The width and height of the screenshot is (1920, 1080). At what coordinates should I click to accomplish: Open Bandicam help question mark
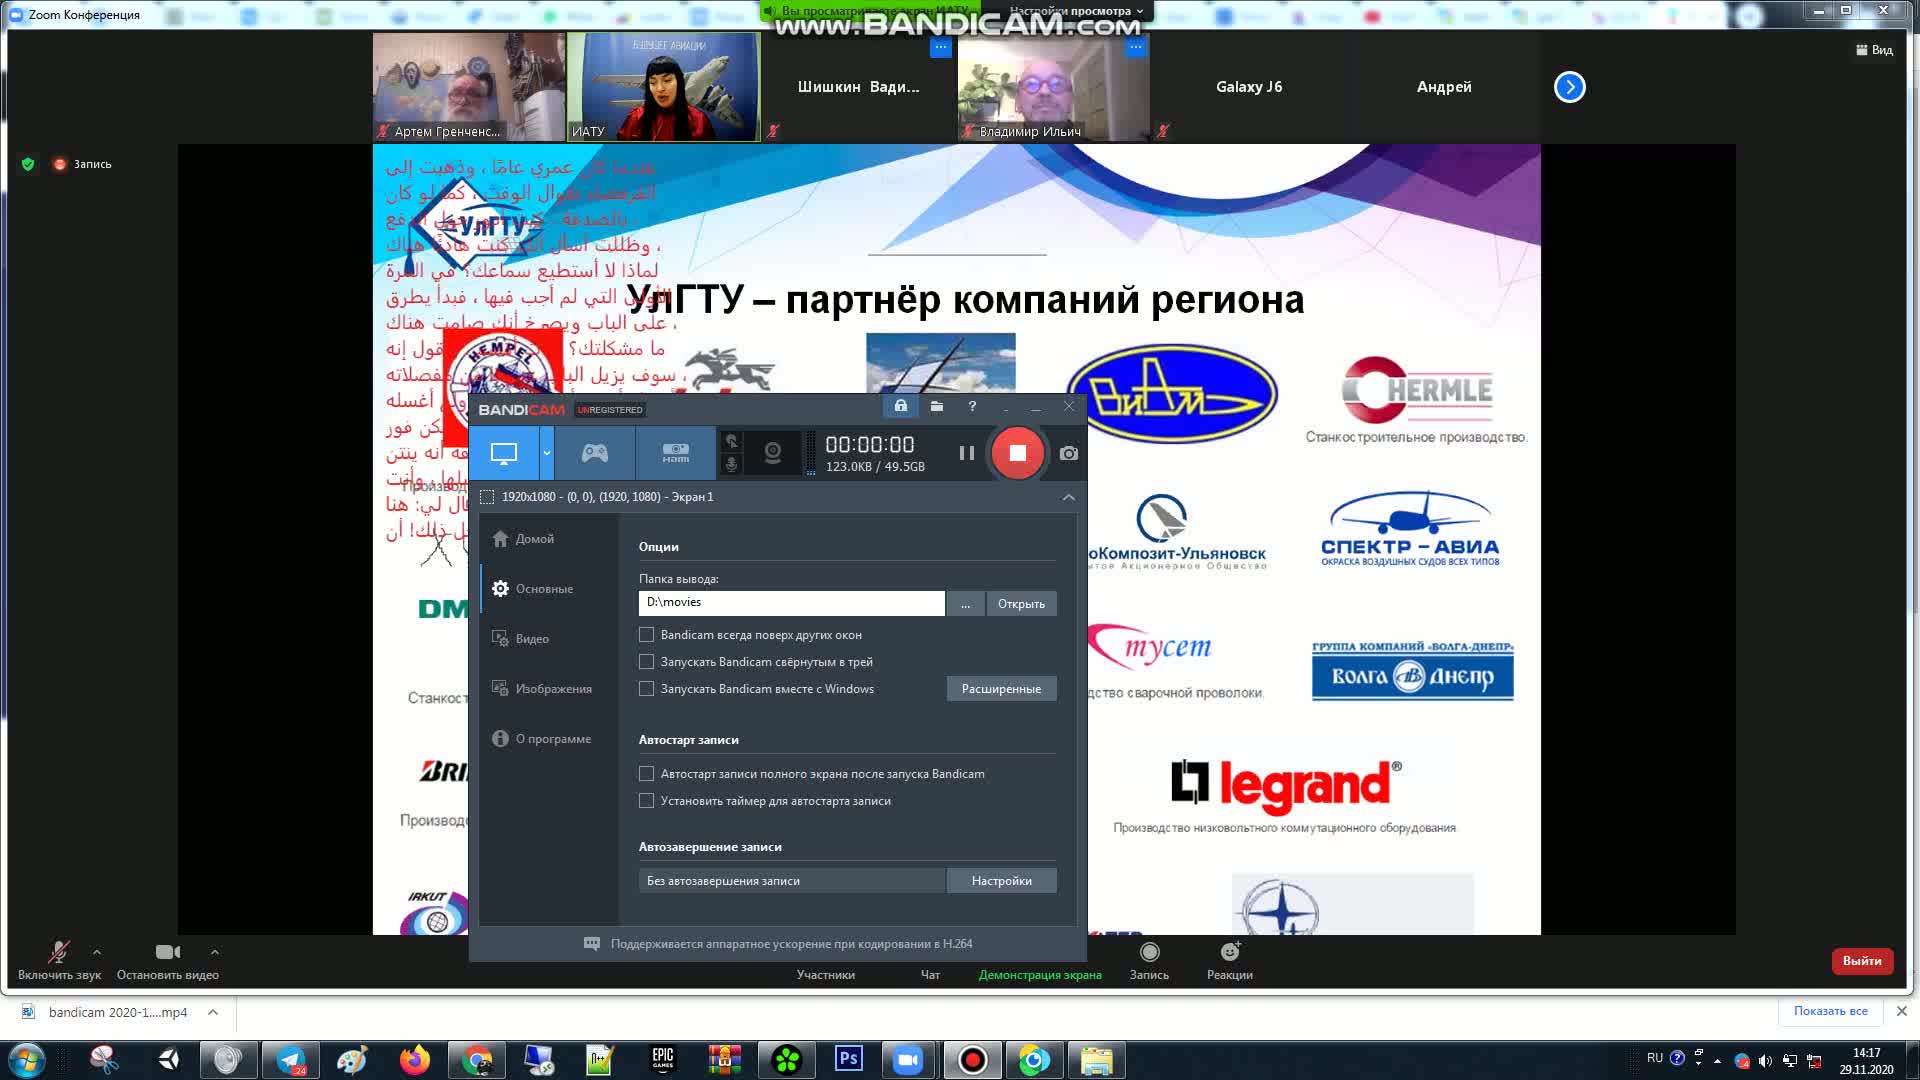click(x=972, y=406)
